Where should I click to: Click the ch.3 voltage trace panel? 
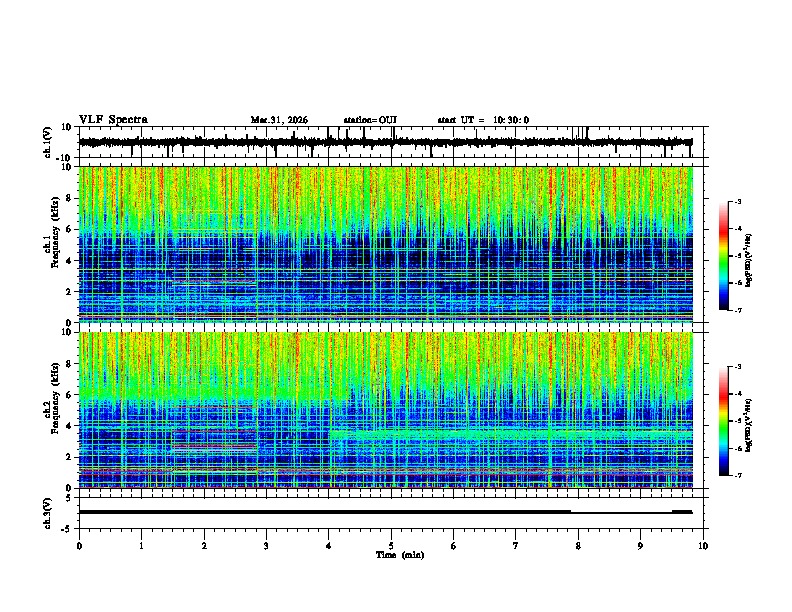[391, 513]
